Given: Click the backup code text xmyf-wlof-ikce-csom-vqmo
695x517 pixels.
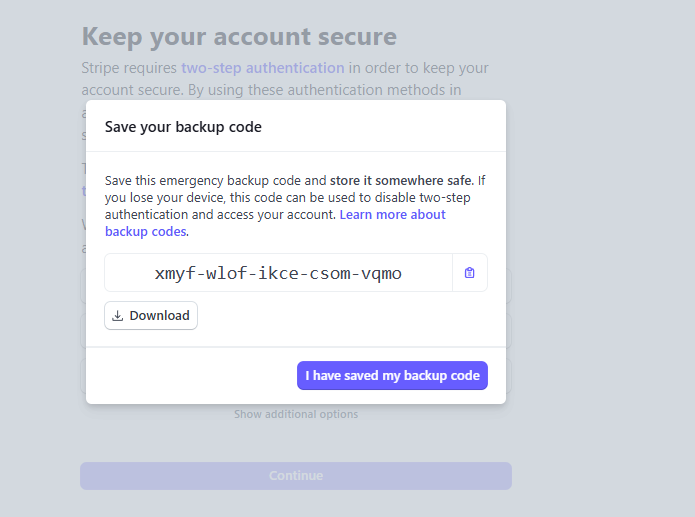Looking at the screenshot, I should (x=278, y=273).
